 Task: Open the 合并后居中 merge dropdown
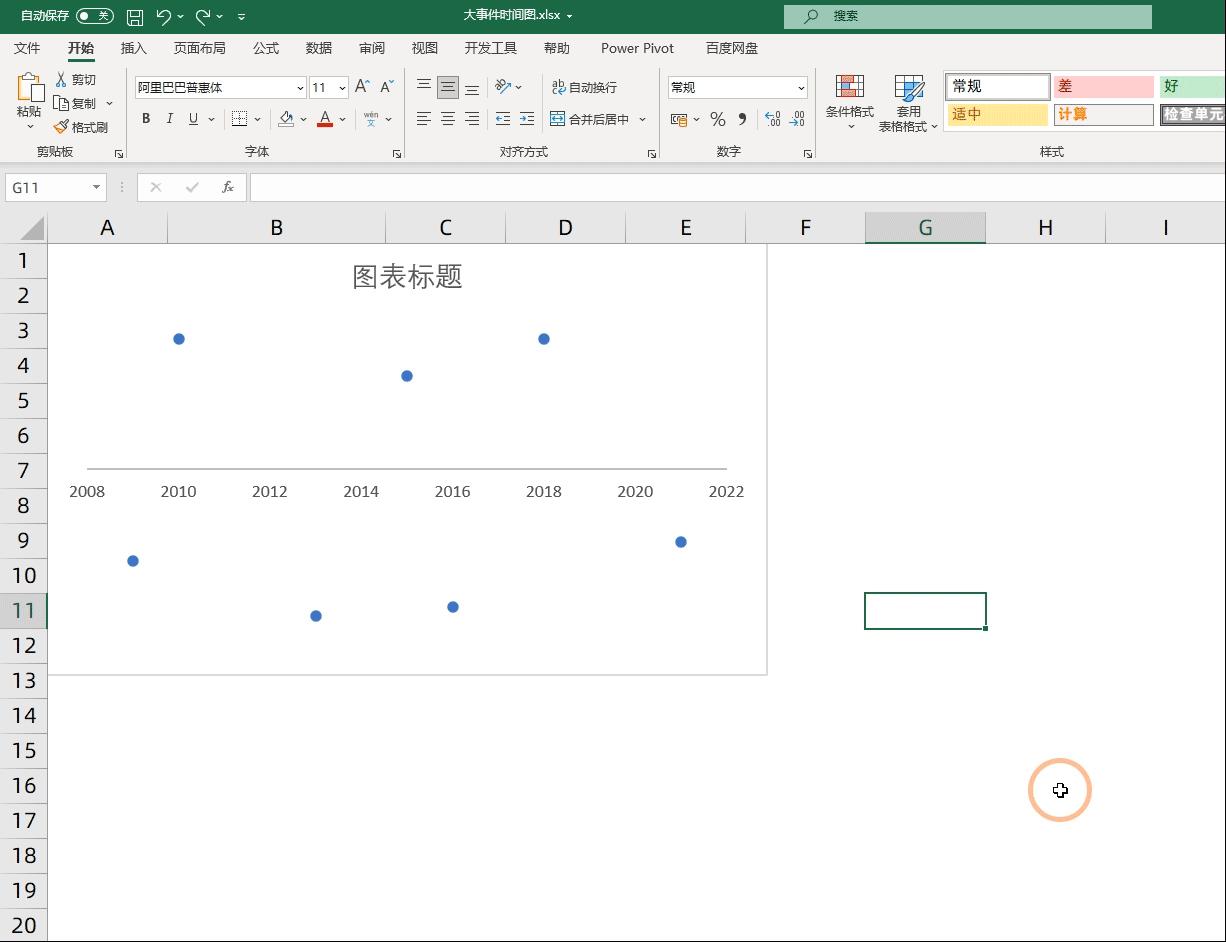click(x=643, y=118)
